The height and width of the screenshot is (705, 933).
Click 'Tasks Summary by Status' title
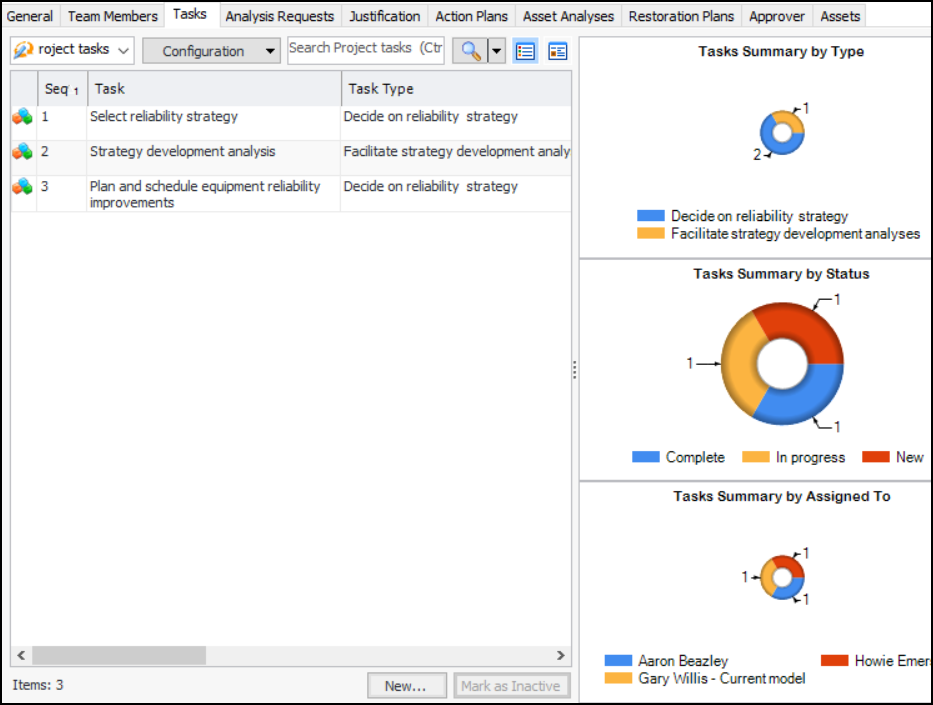click(x=781, y=274)
